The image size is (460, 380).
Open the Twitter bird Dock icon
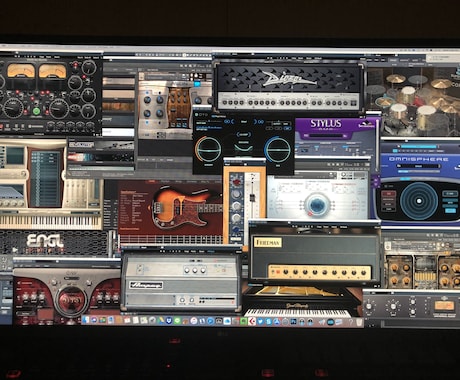click(260, 322)
